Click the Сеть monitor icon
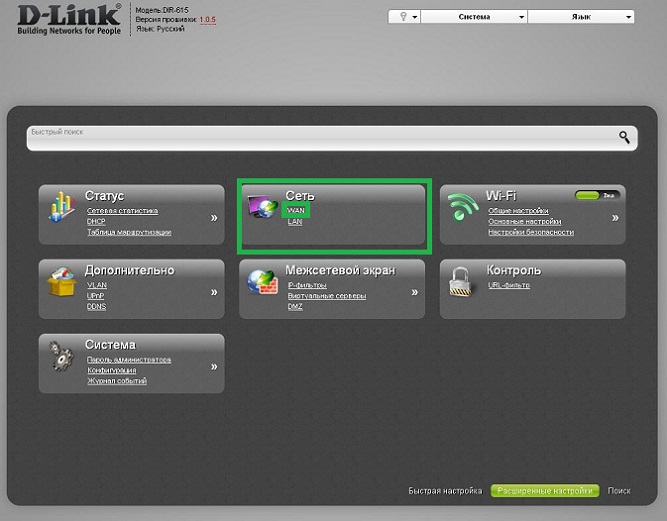 click(x=263, y=207)
